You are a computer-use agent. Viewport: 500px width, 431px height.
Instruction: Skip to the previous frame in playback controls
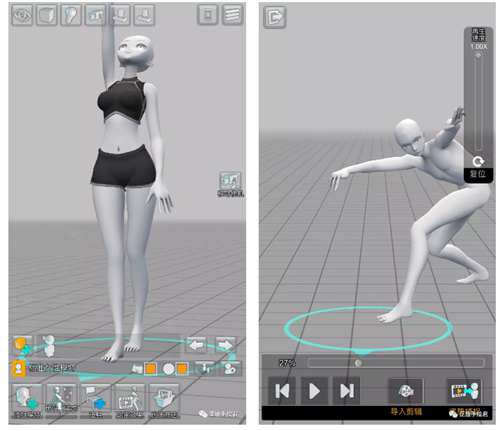tap(282, 391)
